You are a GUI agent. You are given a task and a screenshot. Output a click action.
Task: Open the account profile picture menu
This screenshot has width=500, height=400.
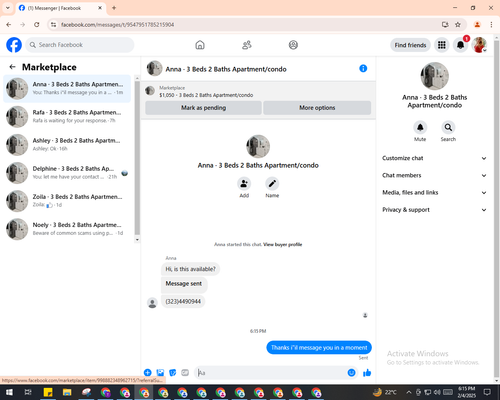tap(479, 45)
